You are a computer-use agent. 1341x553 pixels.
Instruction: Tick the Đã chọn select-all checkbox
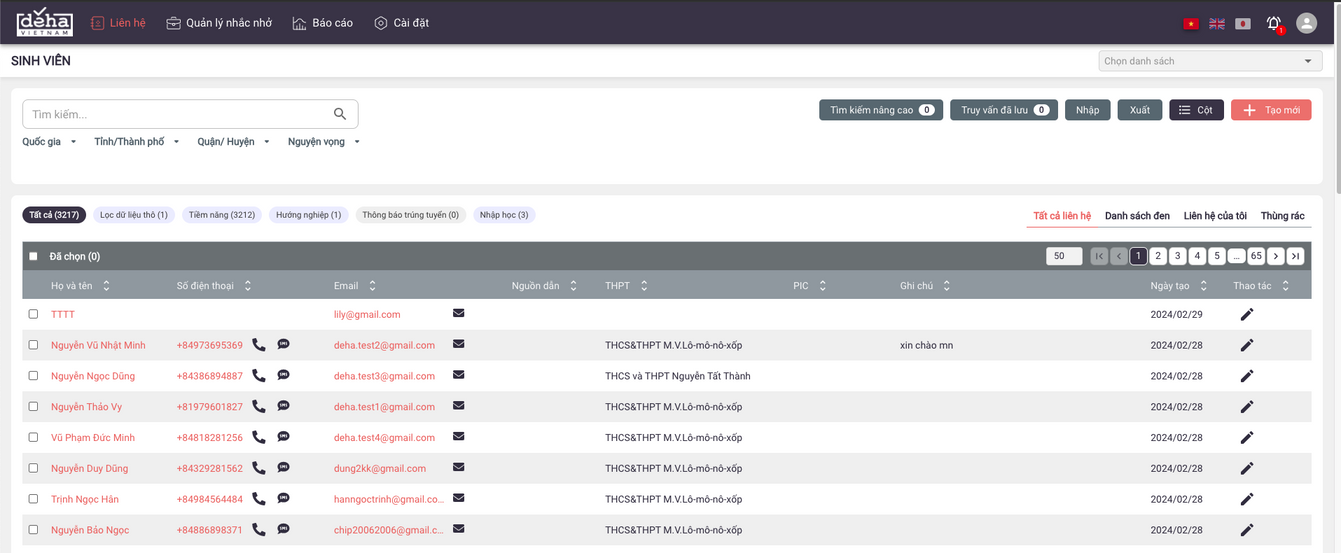33,256
